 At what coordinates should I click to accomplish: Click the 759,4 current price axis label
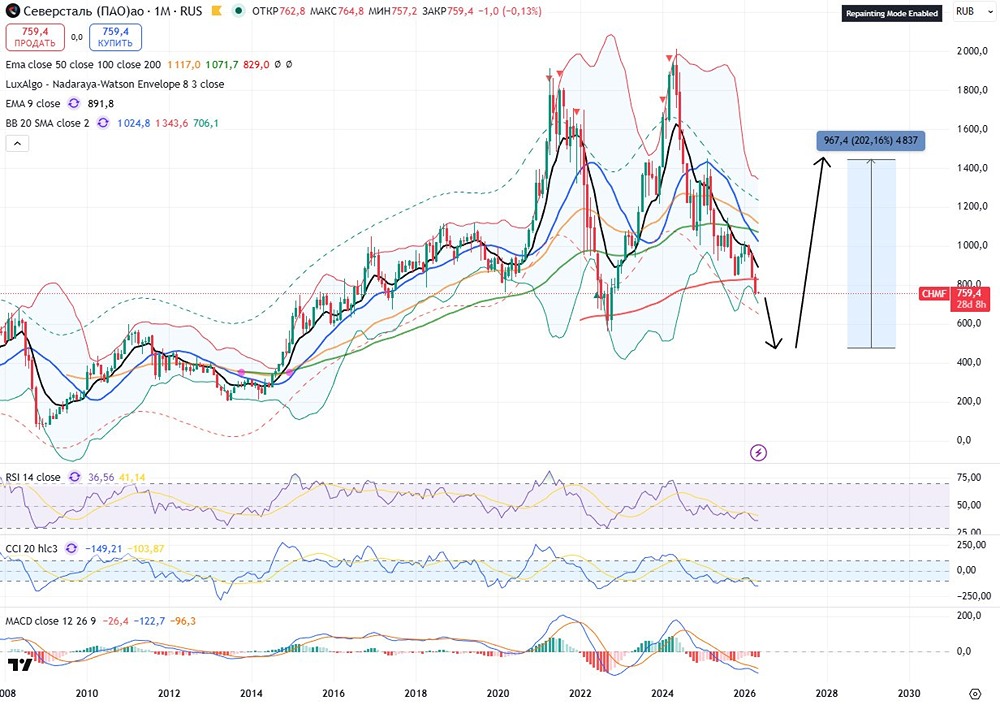click(x=969, y=293)
